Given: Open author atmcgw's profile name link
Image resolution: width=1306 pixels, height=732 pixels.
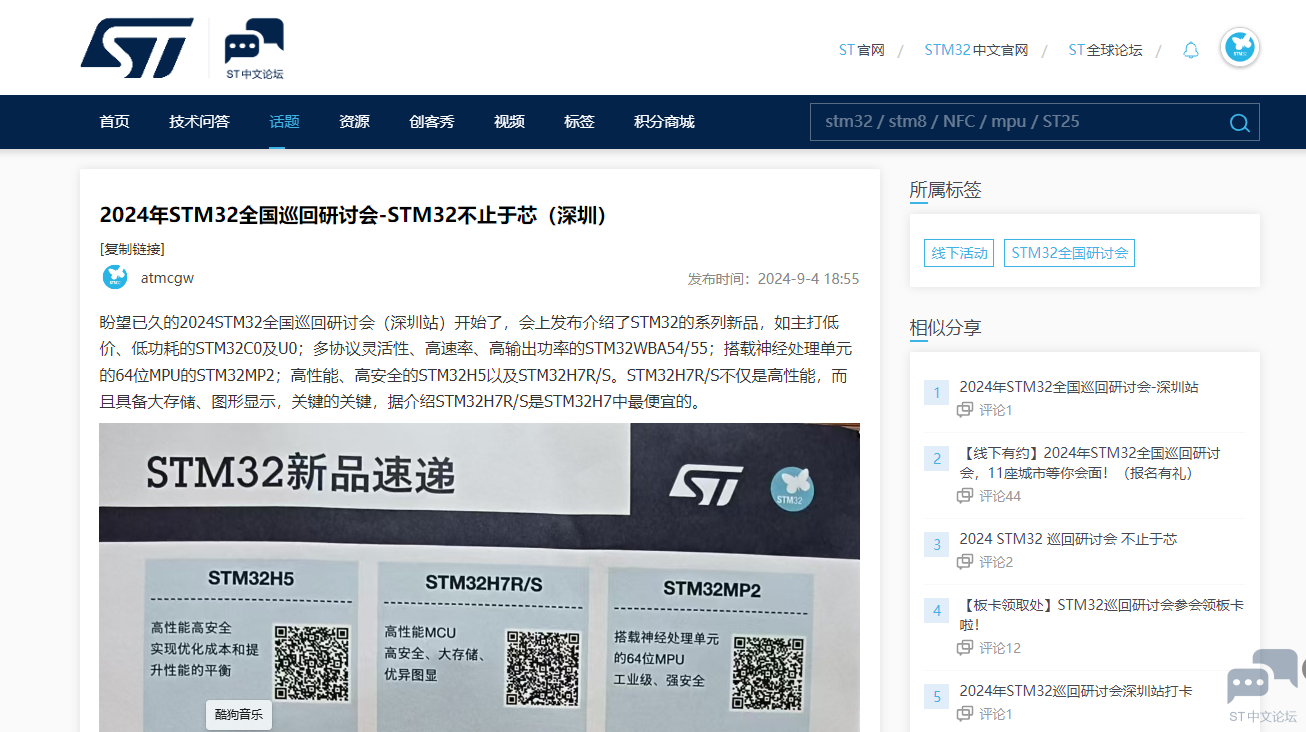Looking at the screenshot, I should tap(167, 278).
